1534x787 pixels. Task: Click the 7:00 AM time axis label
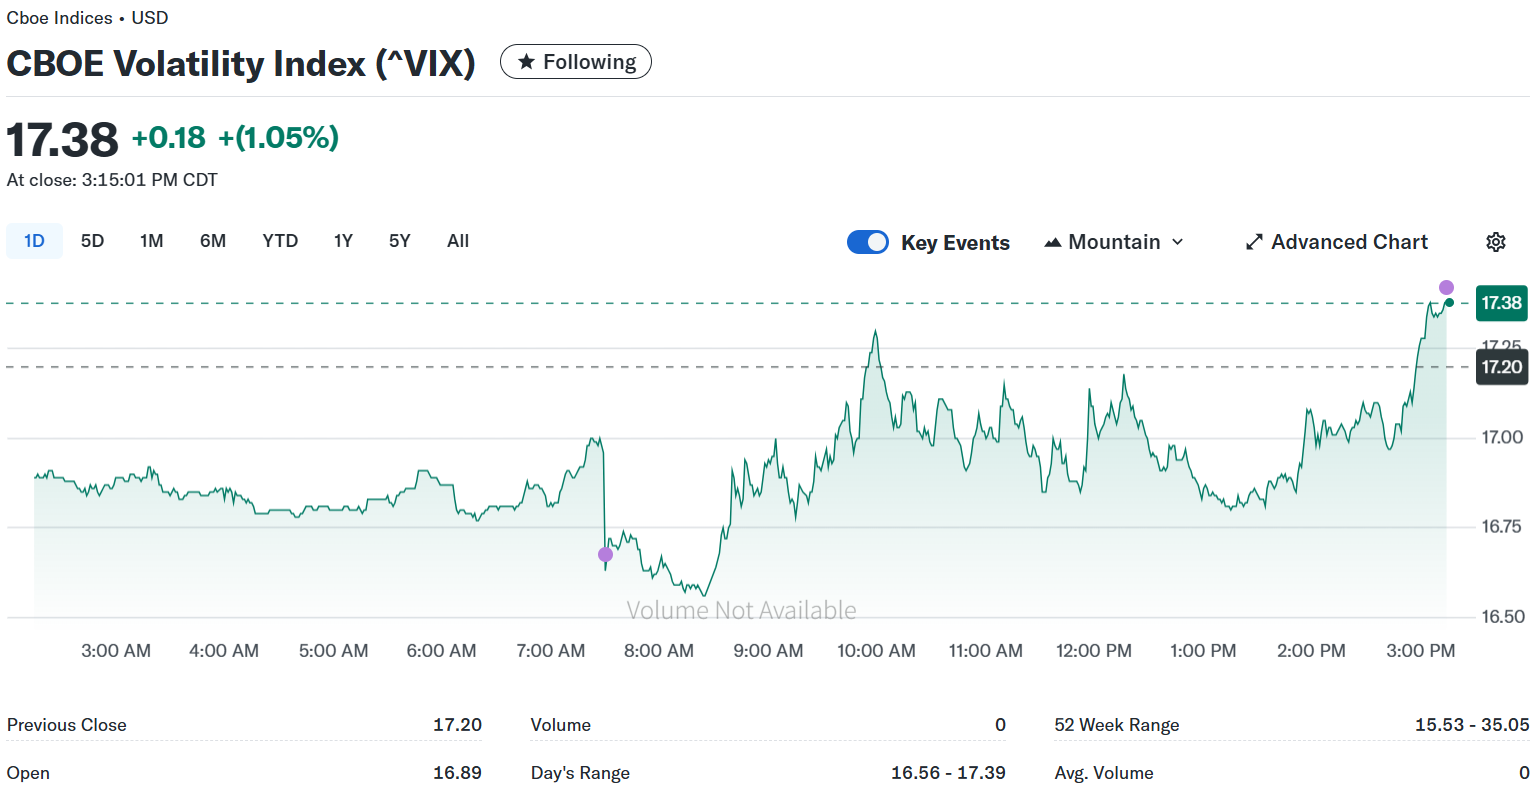[550, 651]
